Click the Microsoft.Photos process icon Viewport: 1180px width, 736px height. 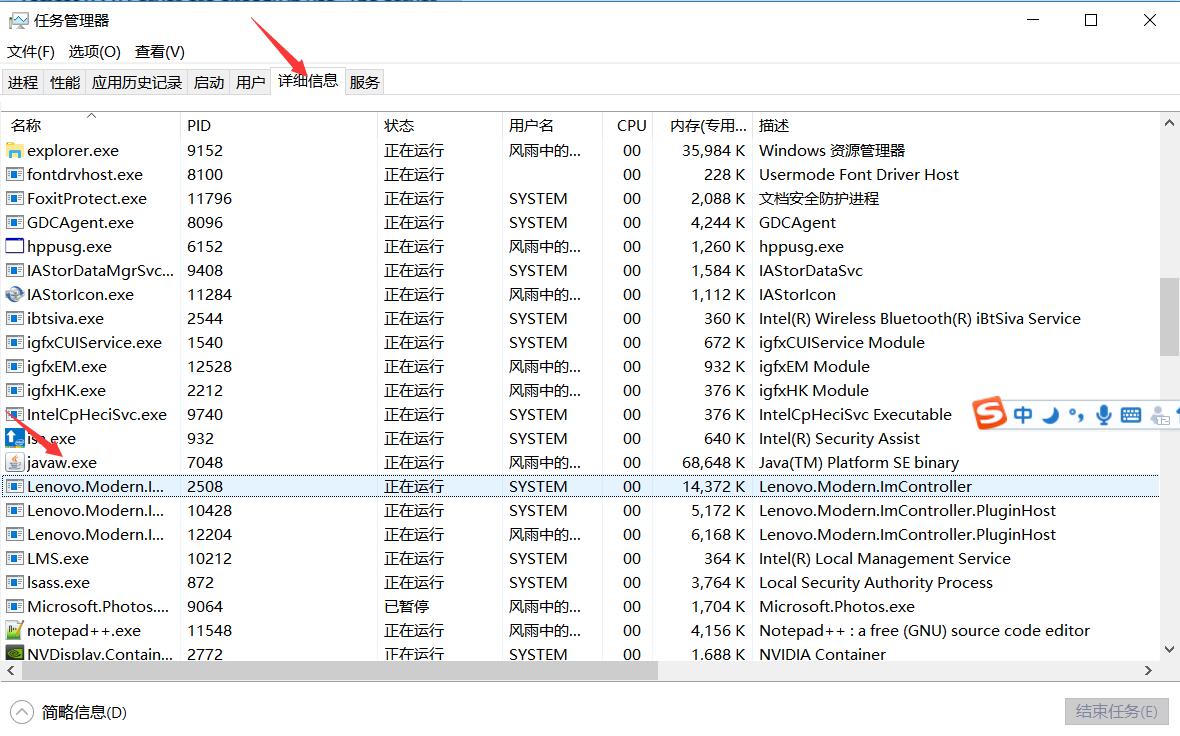click(14, 607)
